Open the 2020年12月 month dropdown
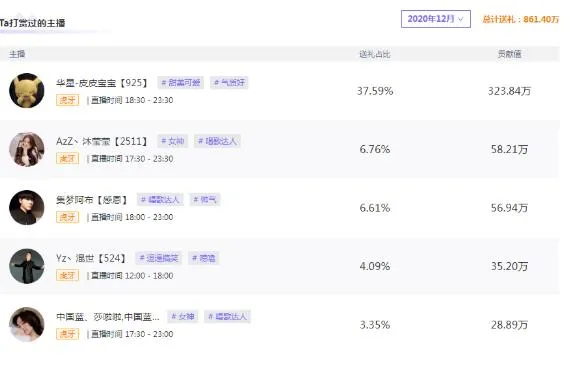The height and width of the screenshot is (367, 565). click(x=436, y=19)
